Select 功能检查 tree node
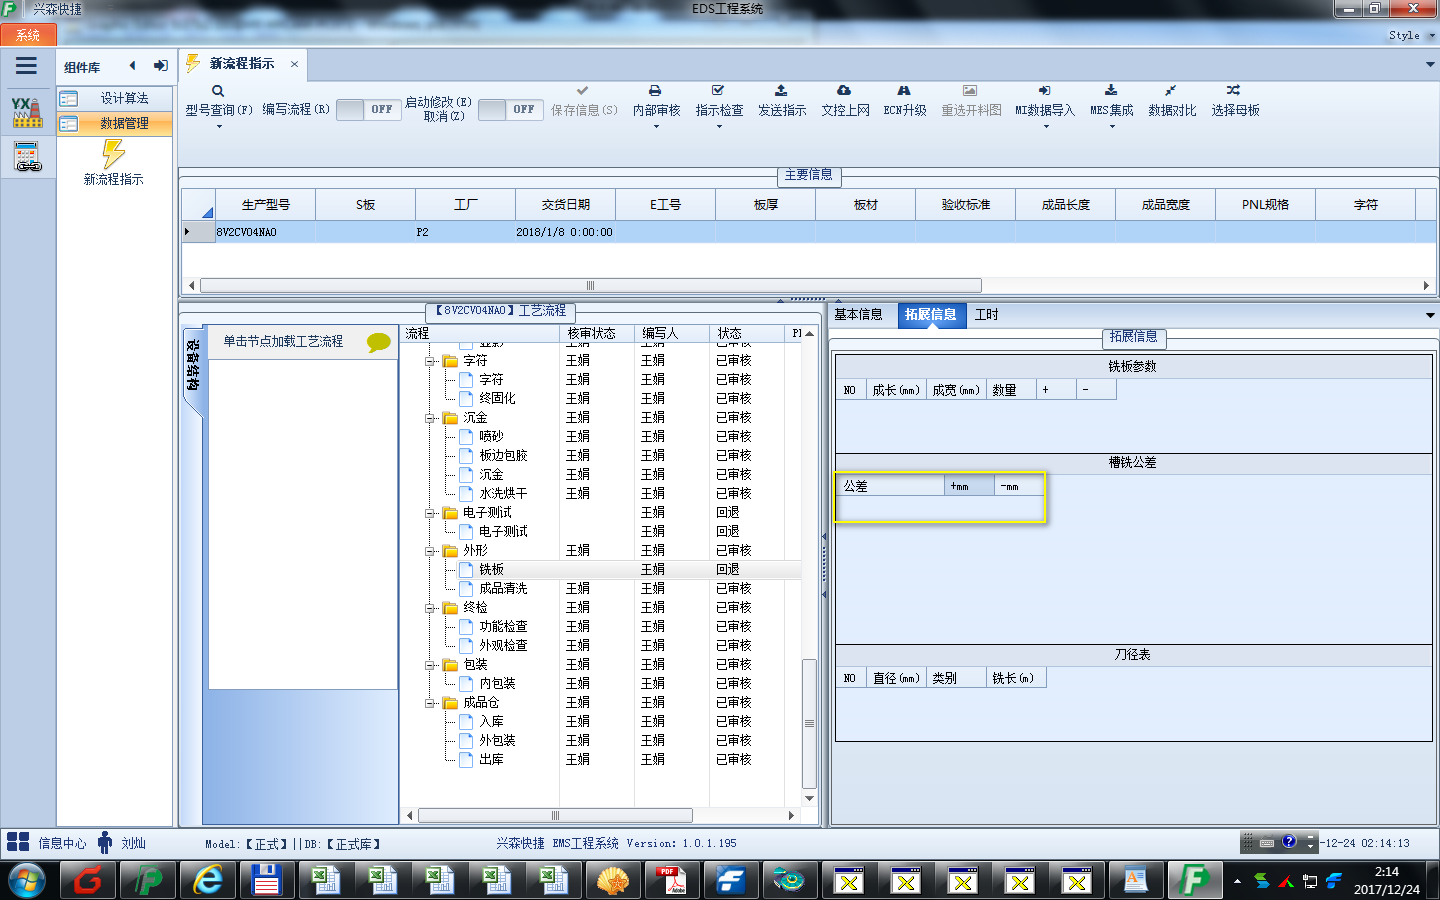The width and height of the screenshot is (1440, 900). (x=503, y=627)
